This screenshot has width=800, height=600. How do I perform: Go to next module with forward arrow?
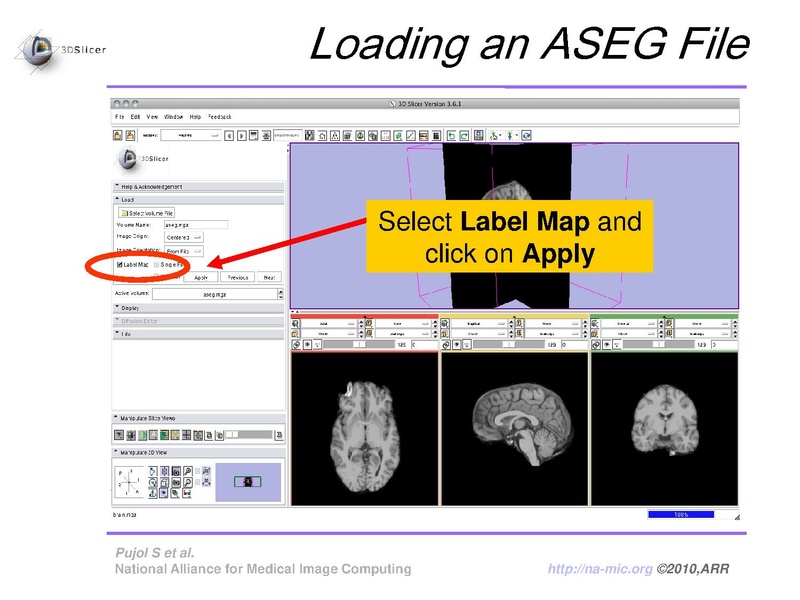(241, 136)
